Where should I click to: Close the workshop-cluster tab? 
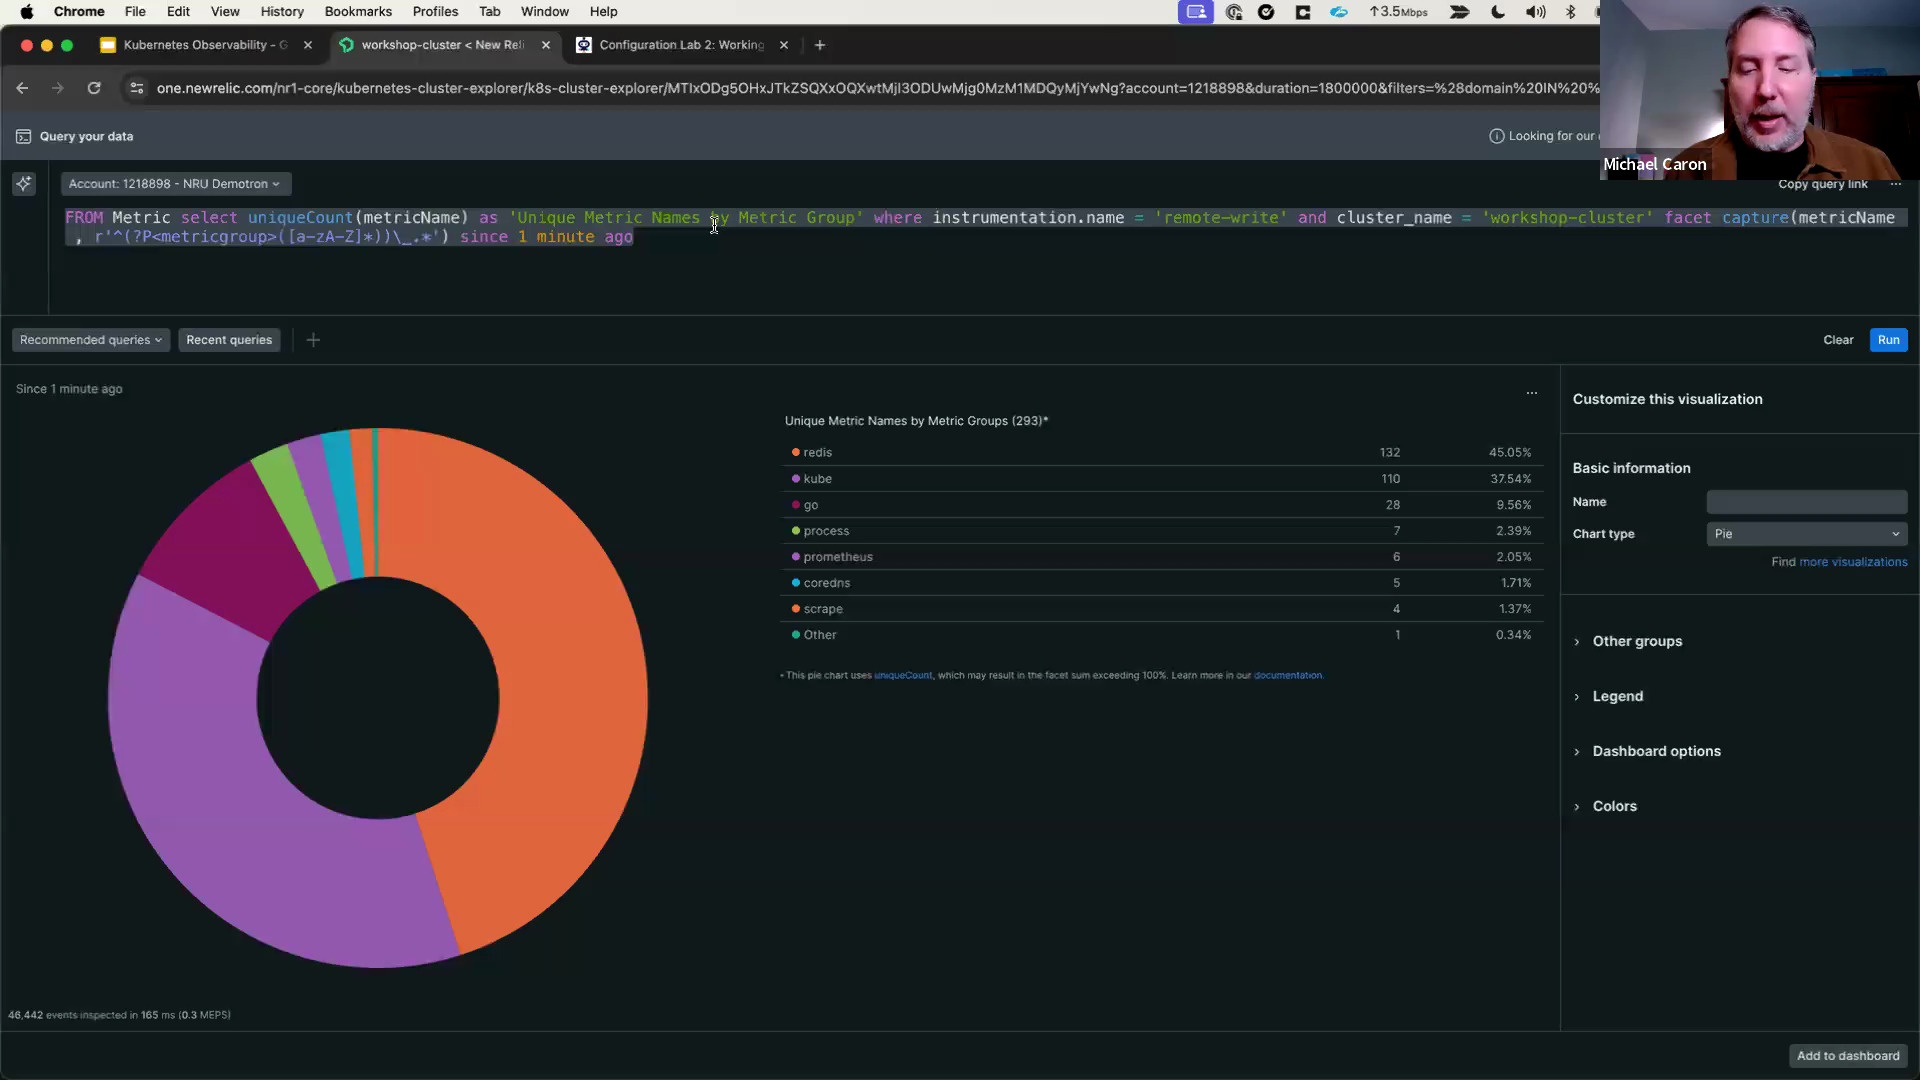click(x=546, y=45)
